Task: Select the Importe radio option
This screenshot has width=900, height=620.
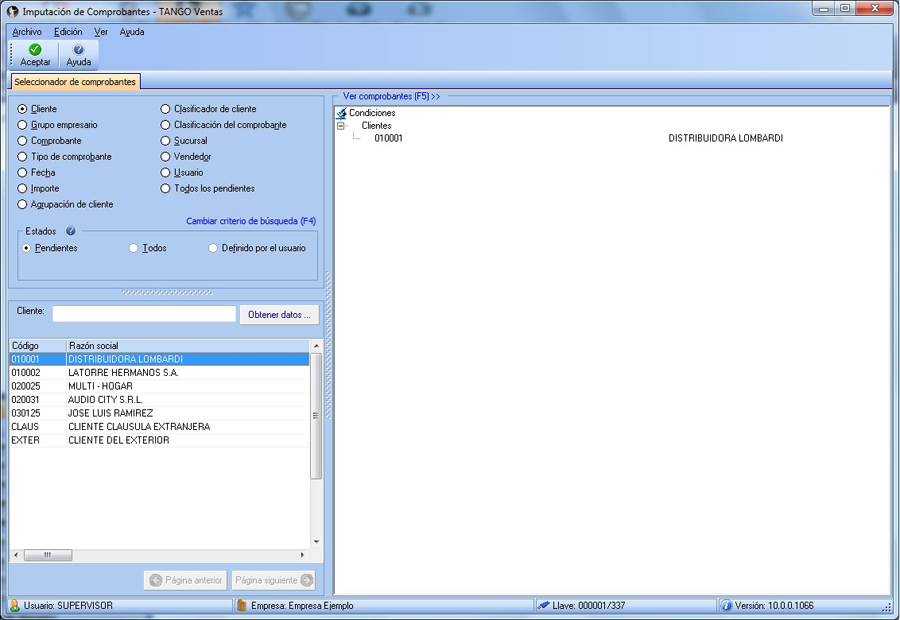Action: coord(22,189)
